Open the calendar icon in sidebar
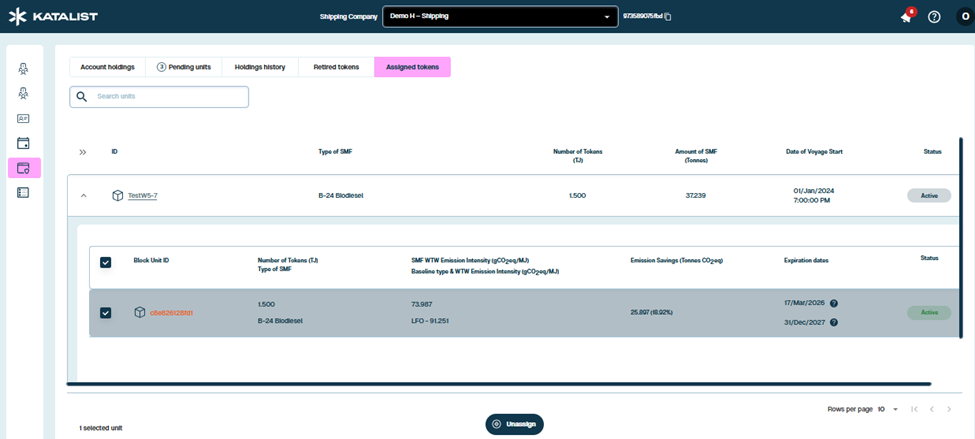Screen dimensions: 975x439 [x=23, y=143]
